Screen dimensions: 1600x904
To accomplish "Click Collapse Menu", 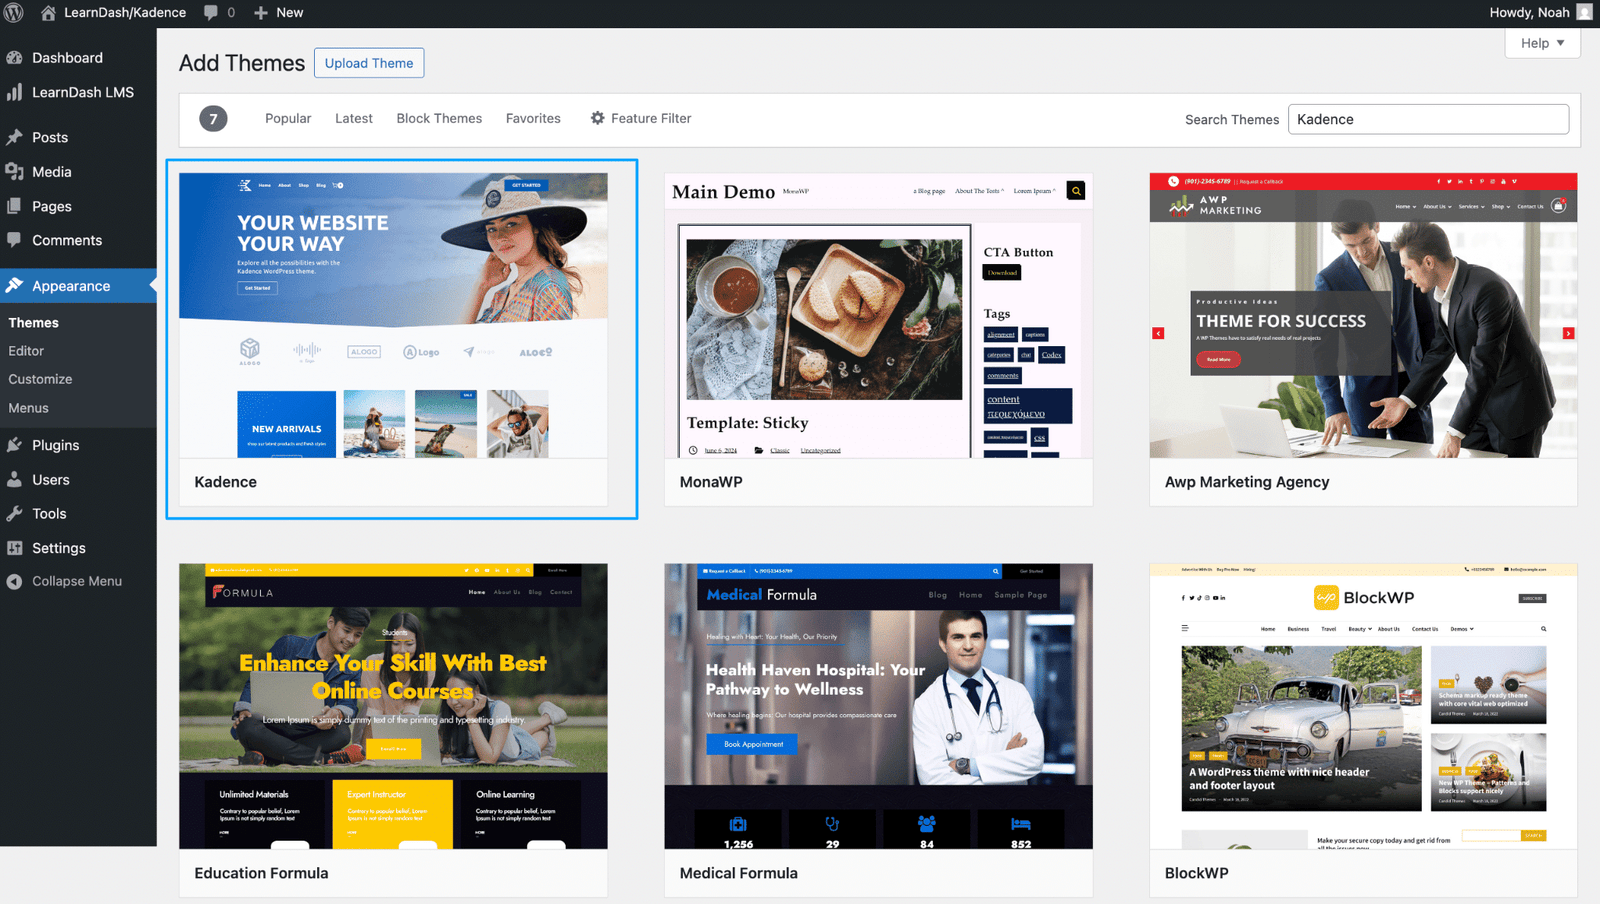I will [x=78, y=581].
